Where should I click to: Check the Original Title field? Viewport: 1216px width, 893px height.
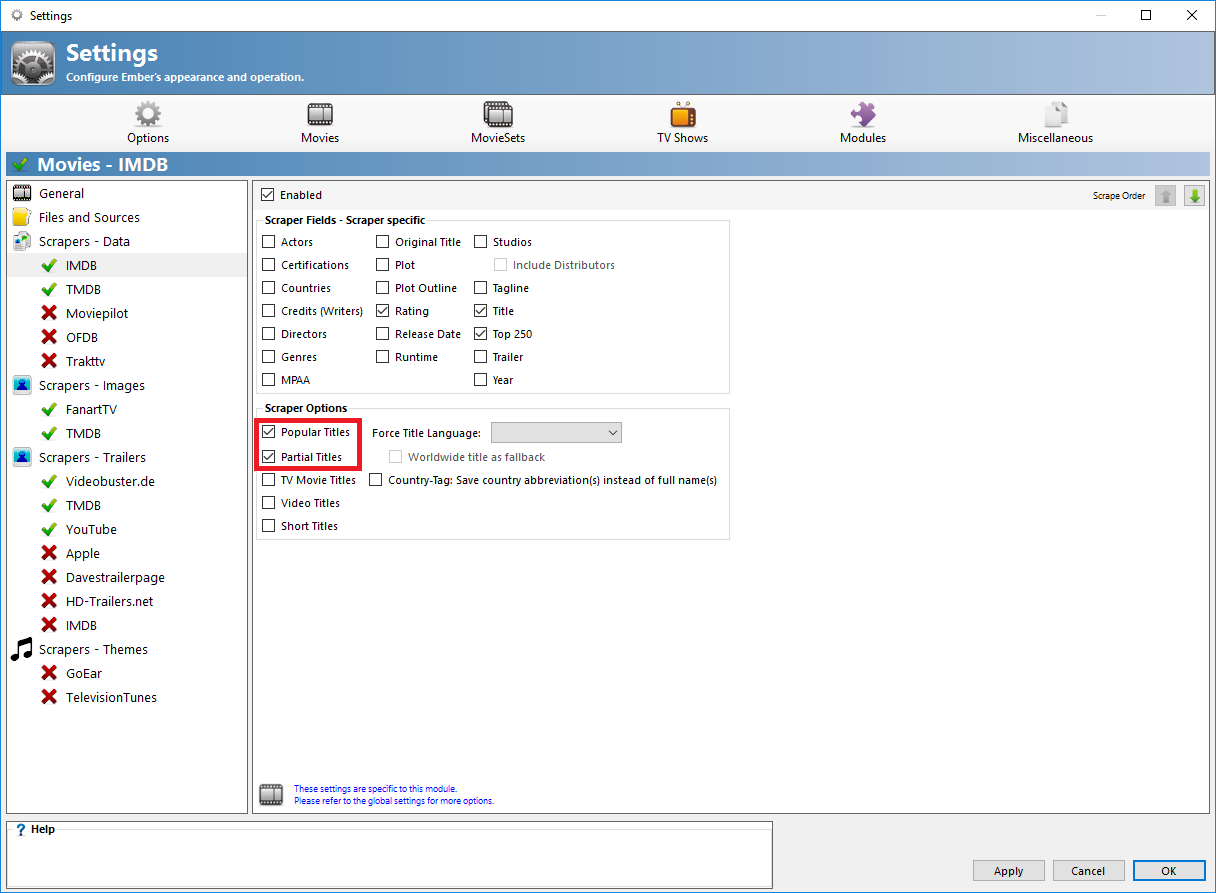coord(383,242)
